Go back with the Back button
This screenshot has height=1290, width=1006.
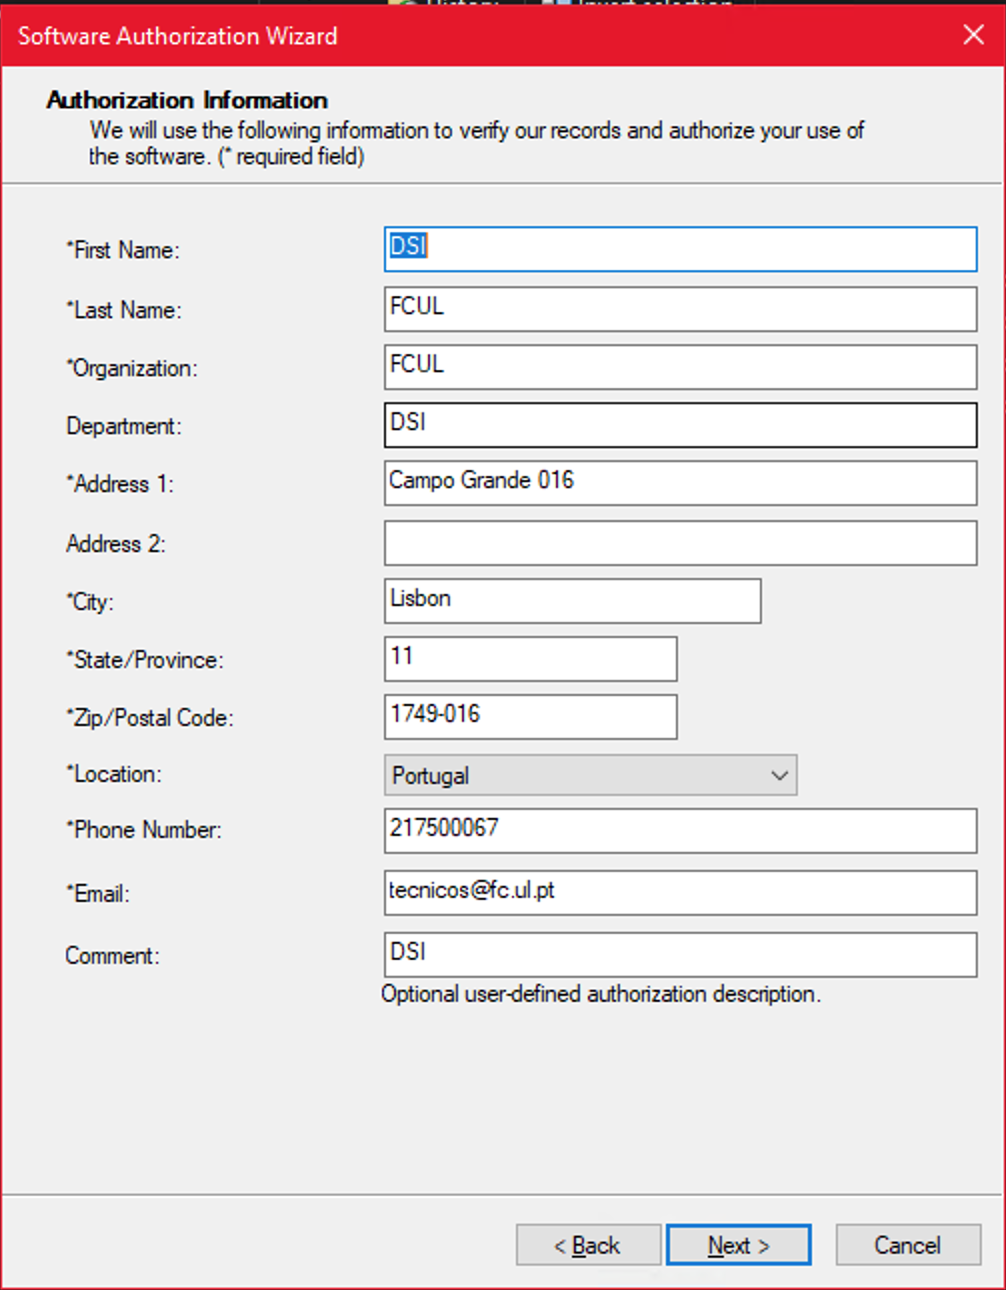[x=588, y=1245]
